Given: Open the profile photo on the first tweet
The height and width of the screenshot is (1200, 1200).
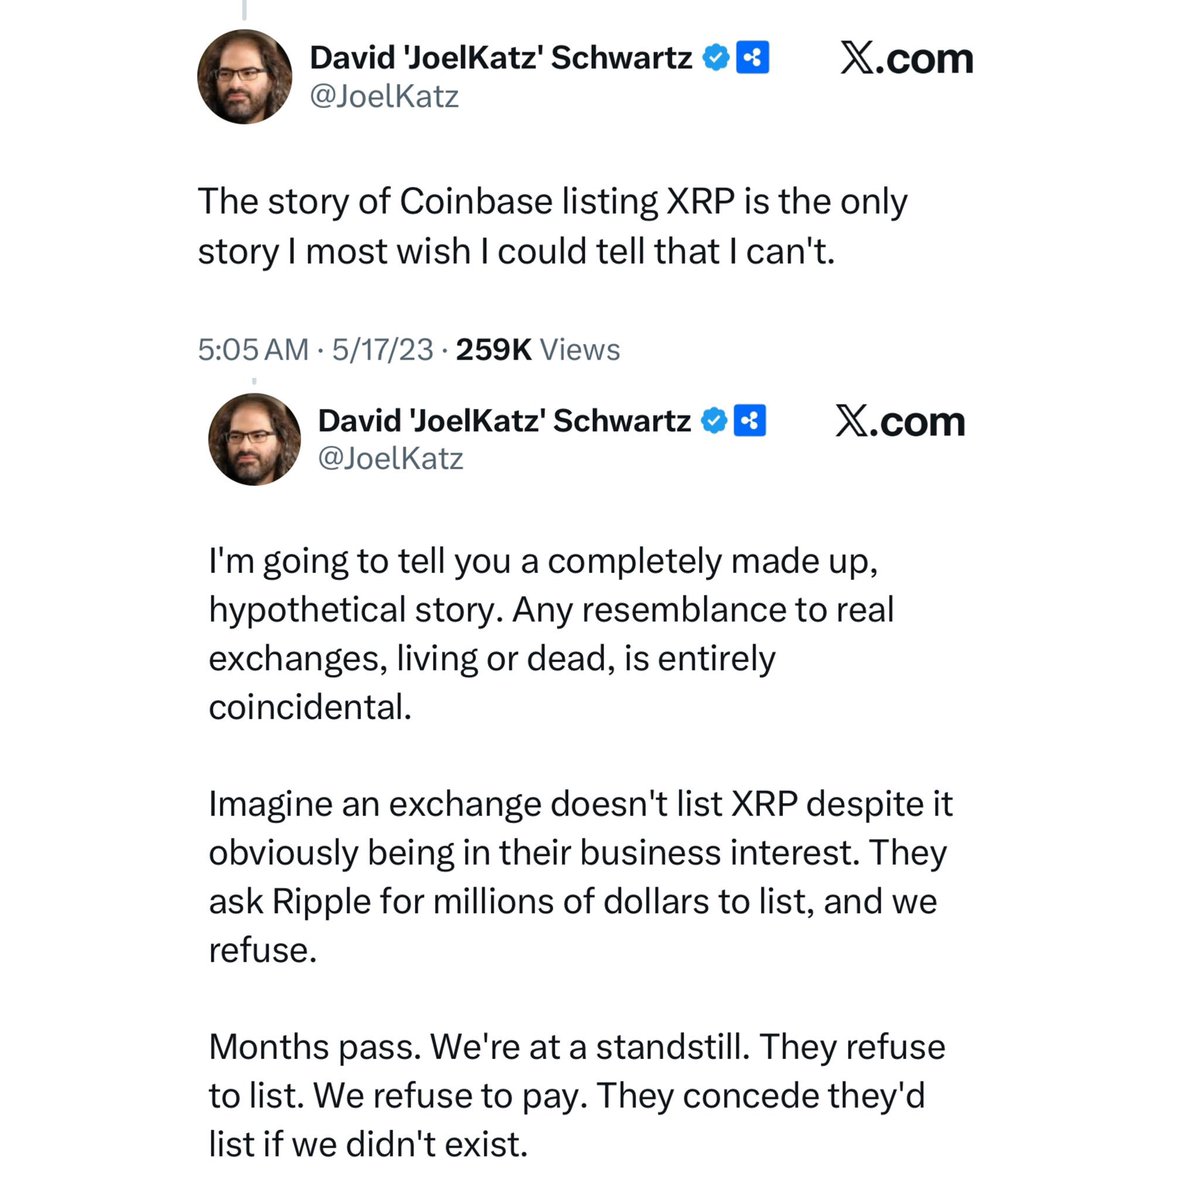Looking at the screenshot, I should tap(245, 78).
